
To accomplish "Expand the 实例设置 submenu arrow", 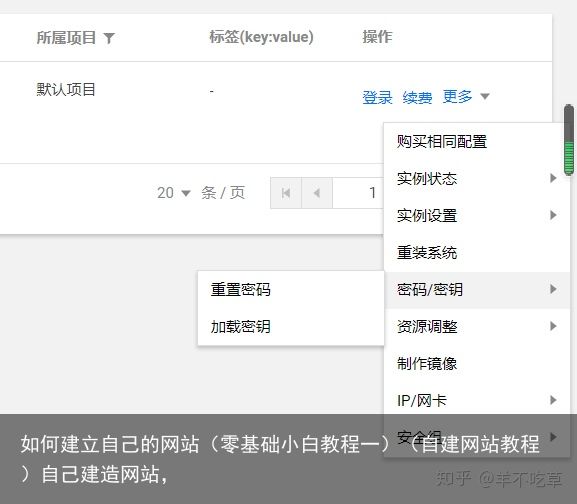I will point(553,215).
